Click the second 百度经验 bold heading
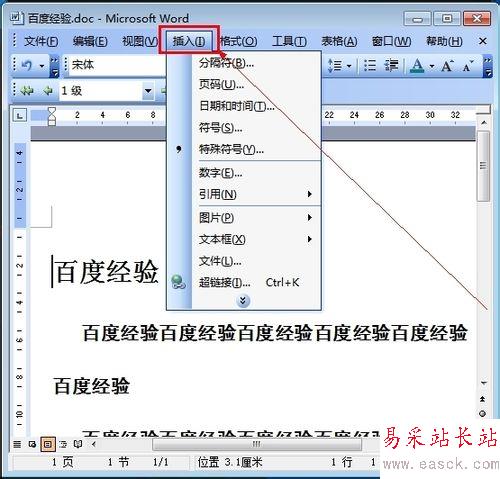 click(92, 386)
